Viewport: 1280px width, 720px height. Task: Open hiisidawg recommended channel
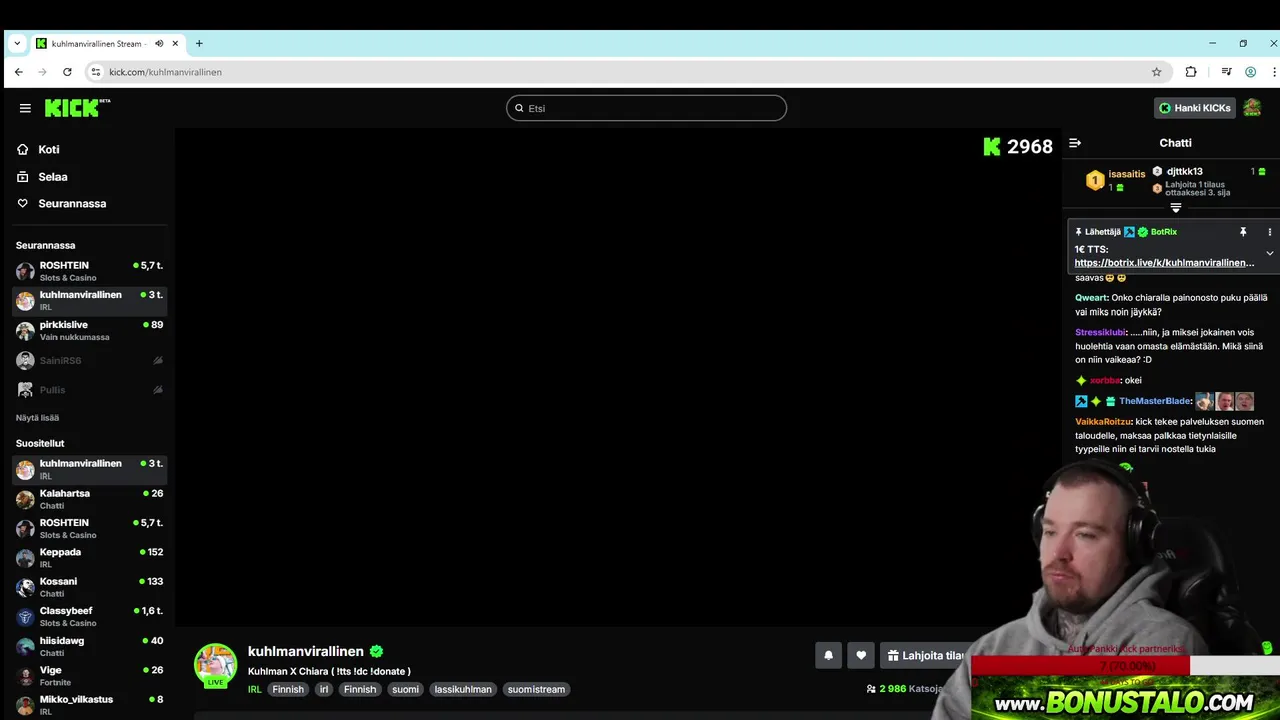coord(89,646)
